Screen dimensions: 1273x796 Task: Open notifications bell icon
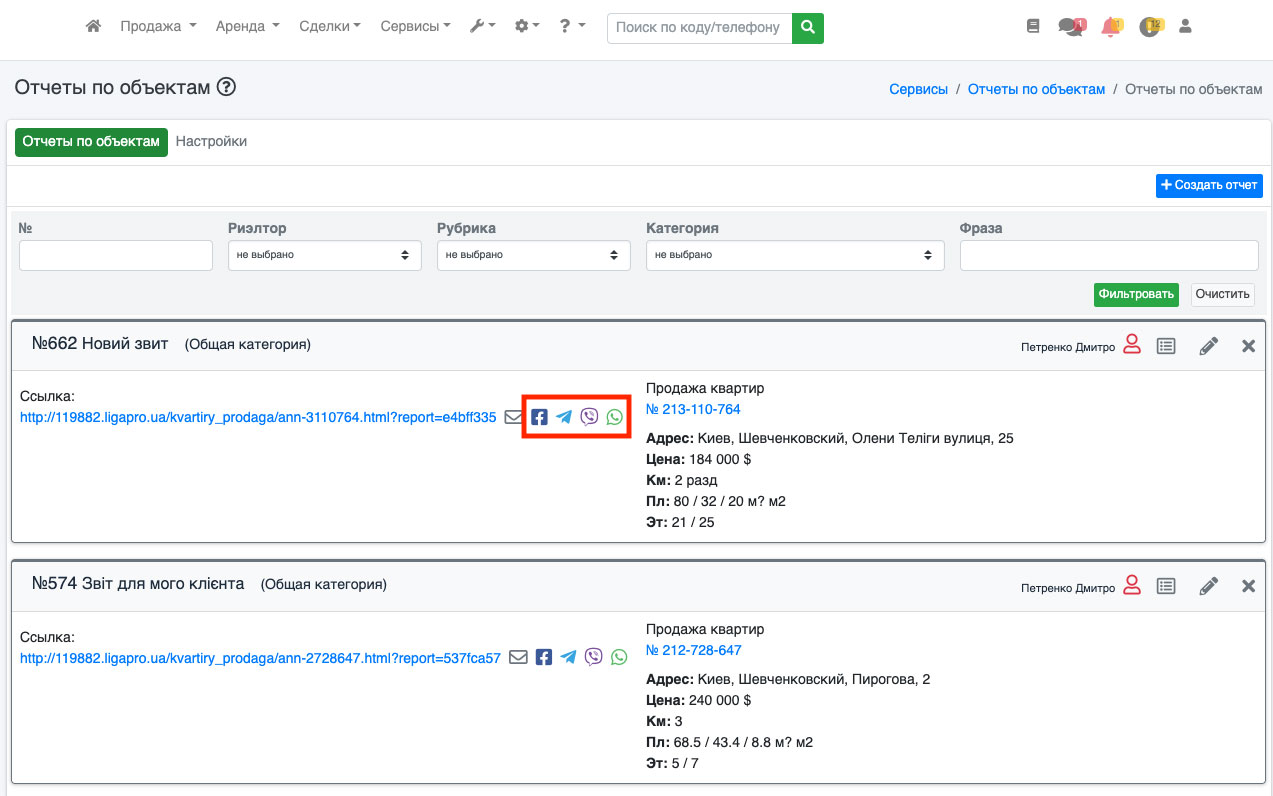point(1110,27)
